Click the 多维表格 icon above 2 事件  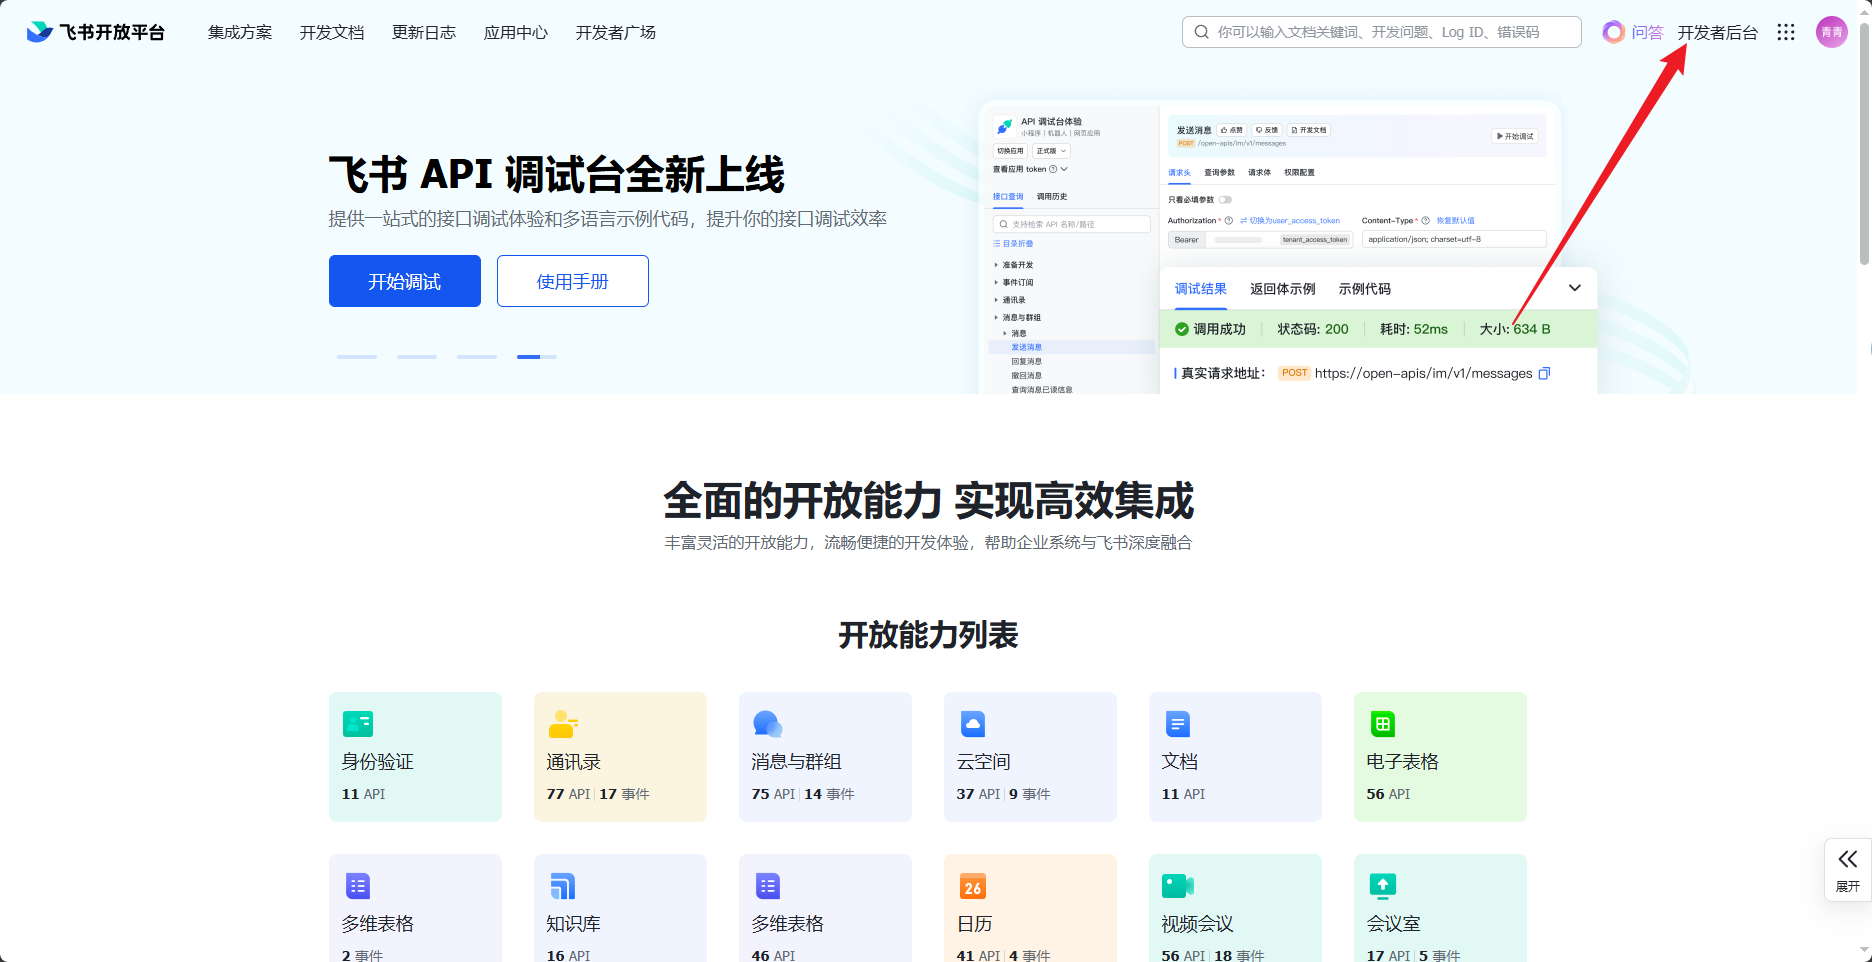click(x=358, y=886)
